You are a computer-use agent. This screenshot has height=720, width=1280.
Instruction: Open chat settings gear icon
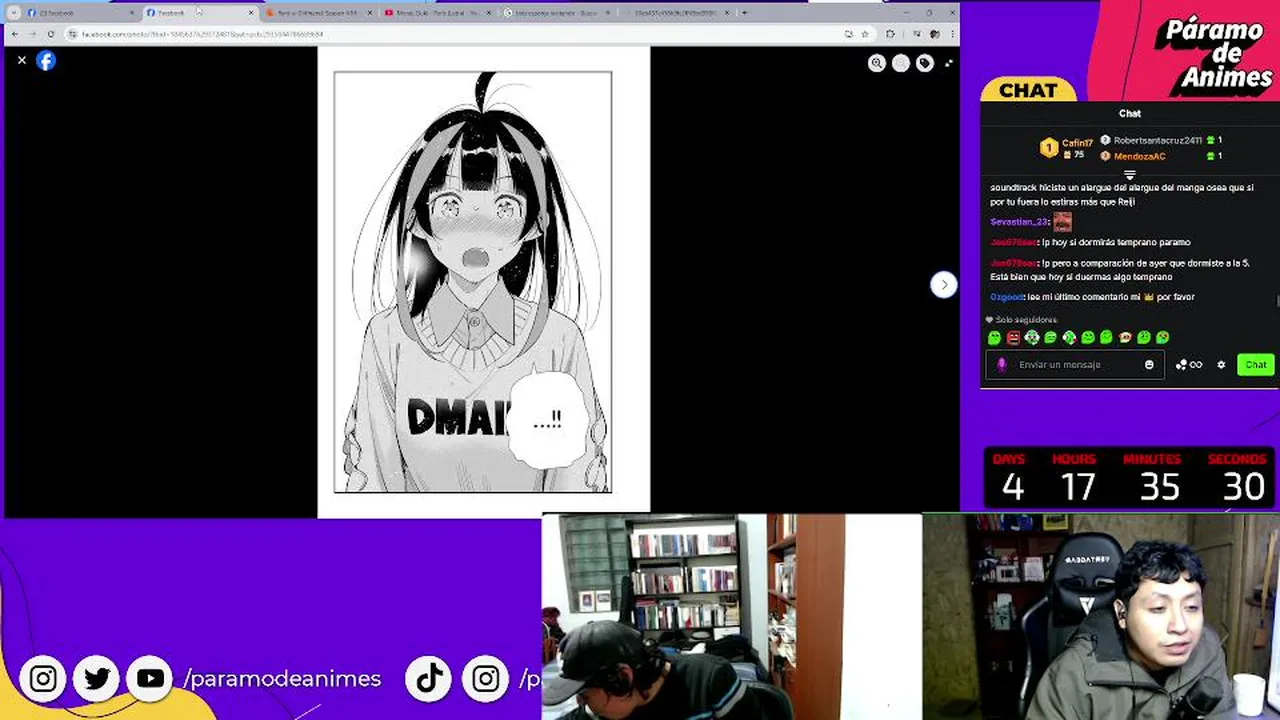1221,365
